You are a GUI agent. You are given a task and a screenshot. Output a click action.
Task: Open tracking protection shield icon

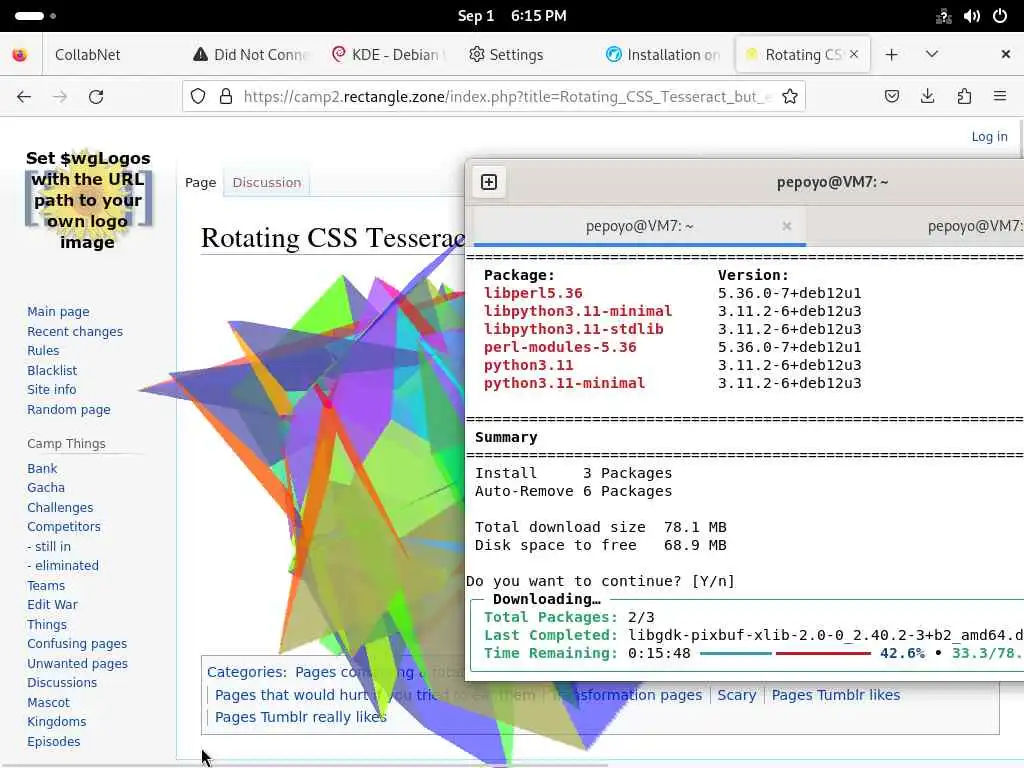click(198, 97)
